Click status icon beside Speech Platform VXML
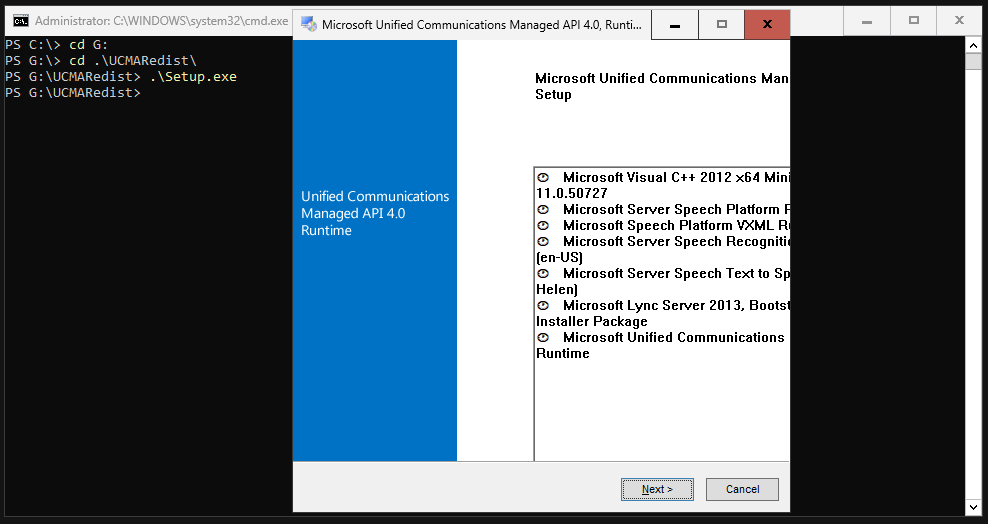The image size is (988, 524). click(543, 225)
